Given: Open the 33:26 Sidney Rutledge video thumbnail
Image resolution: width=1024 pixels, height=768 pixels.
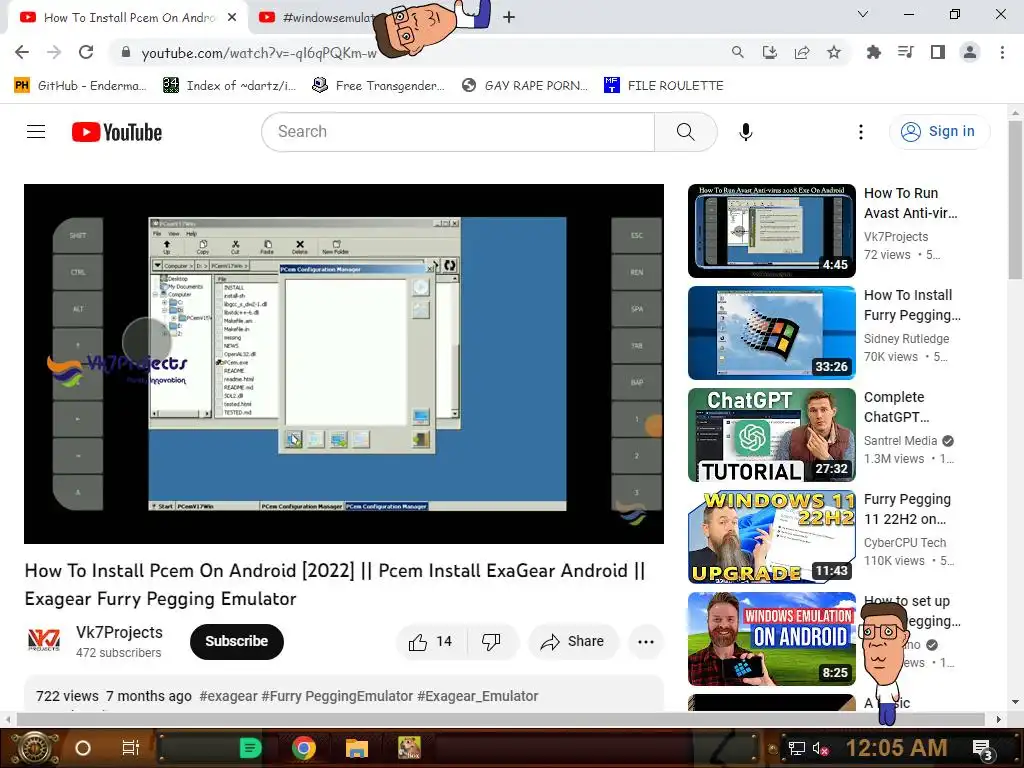Looking at the screenshot, I should coord(771,333).
